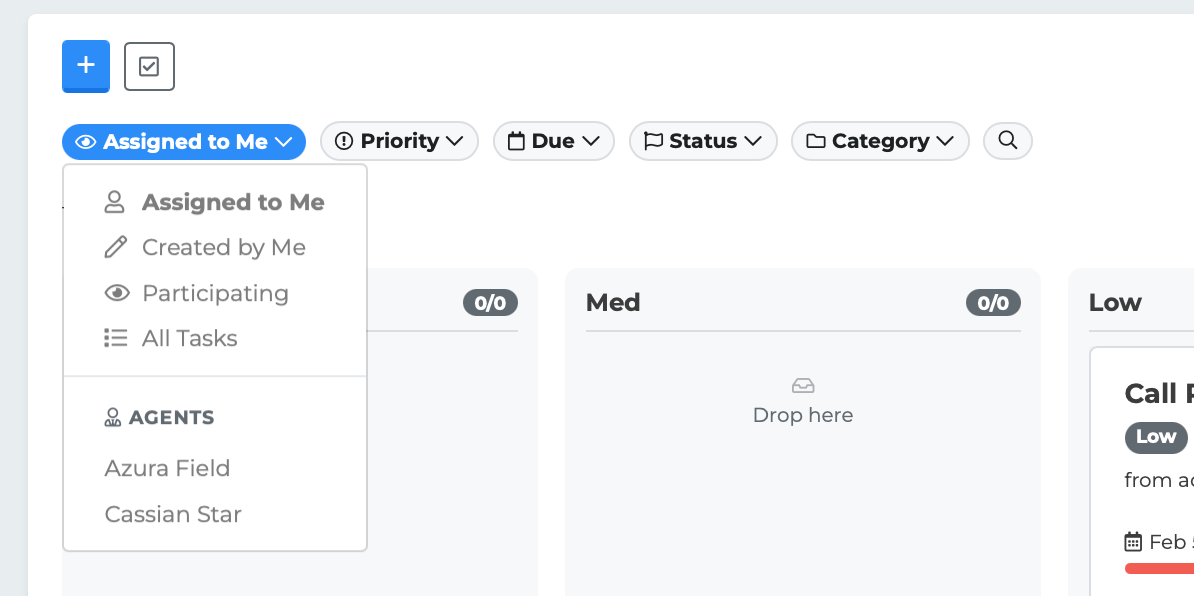Click the calendar icon on the Low task card
The image size is (1194, 596).
(x=1133, y=542)
